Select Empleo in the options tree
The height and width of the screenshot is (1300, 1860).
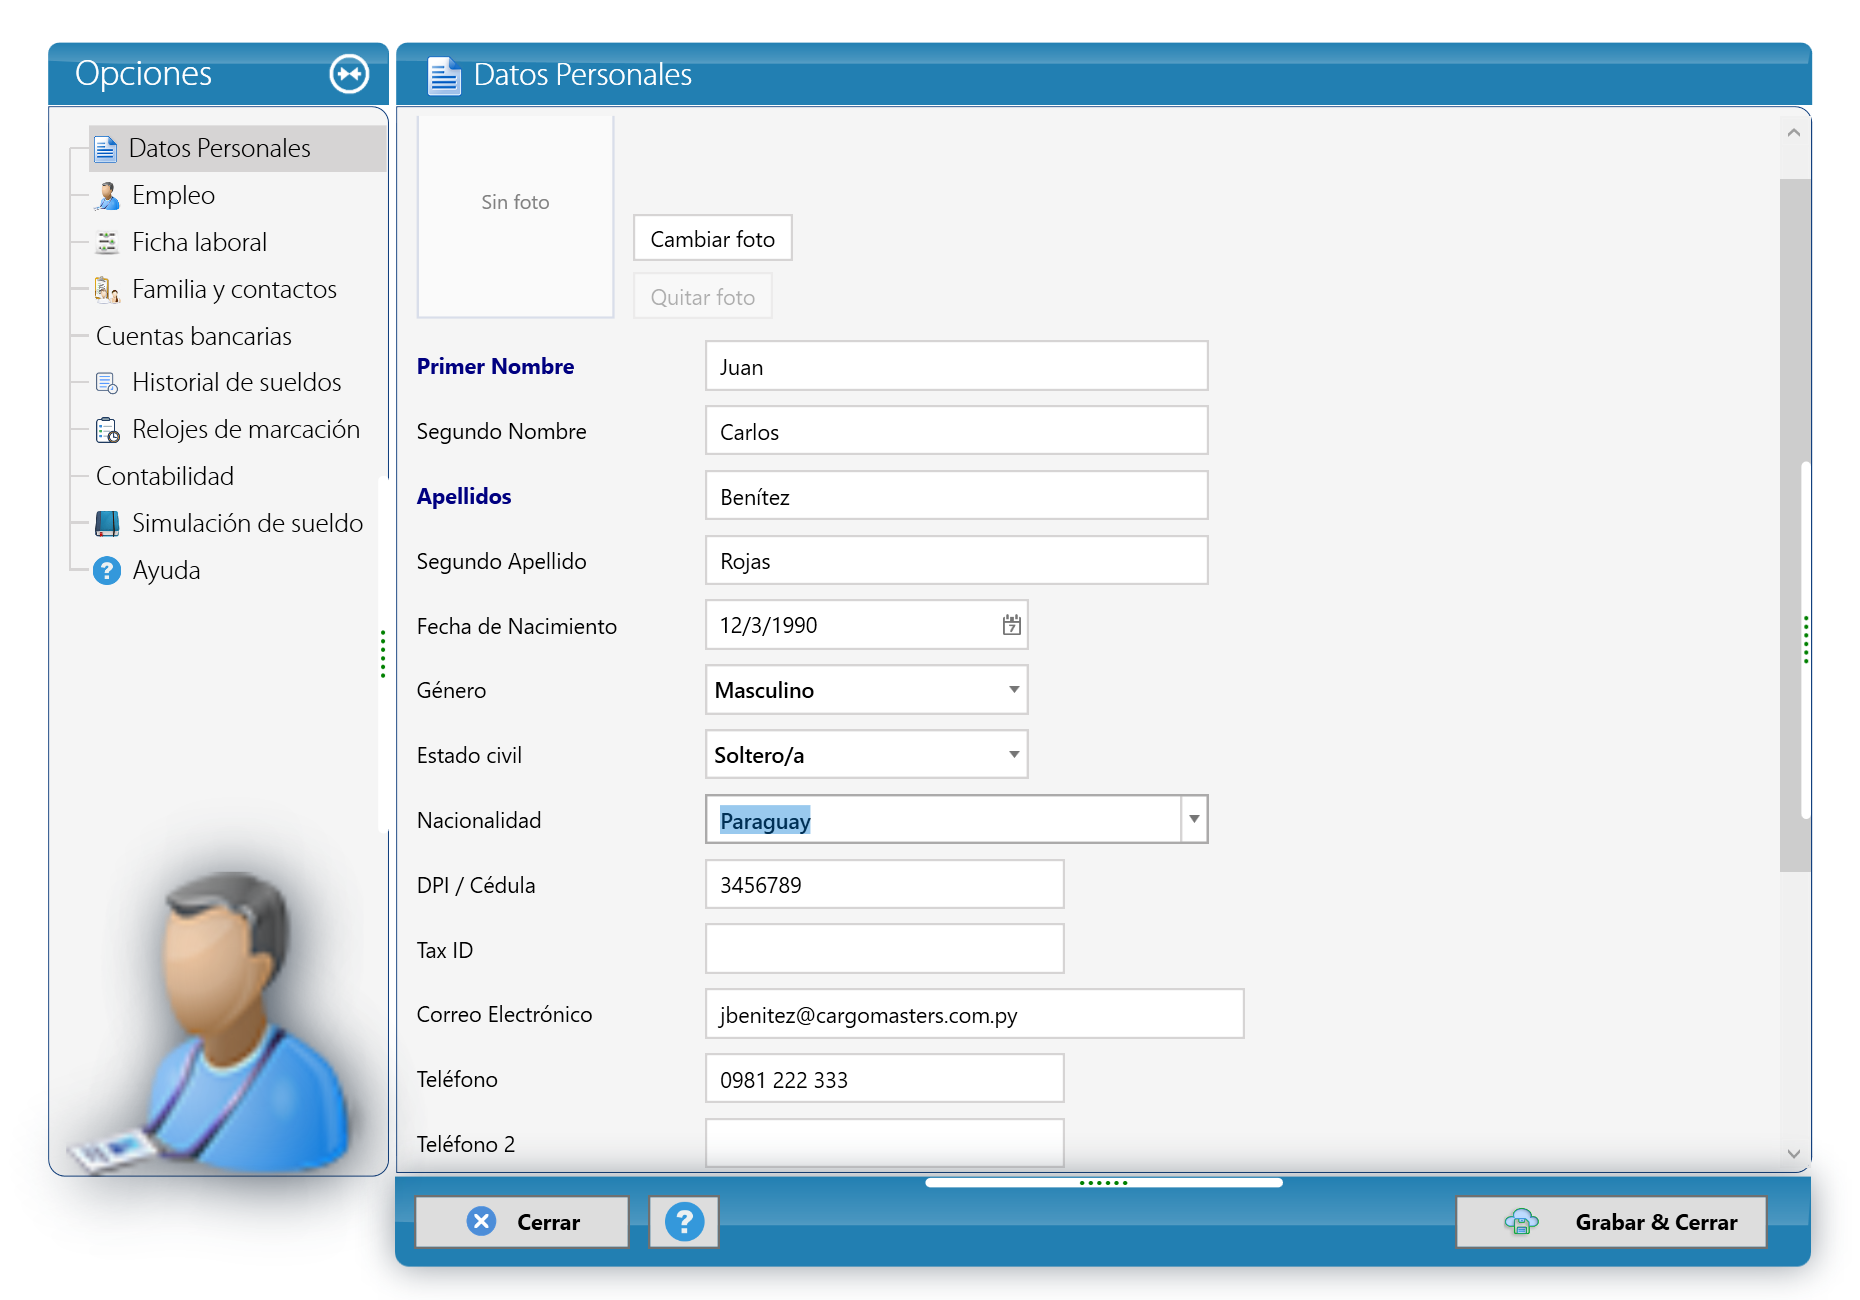(174, 196)
